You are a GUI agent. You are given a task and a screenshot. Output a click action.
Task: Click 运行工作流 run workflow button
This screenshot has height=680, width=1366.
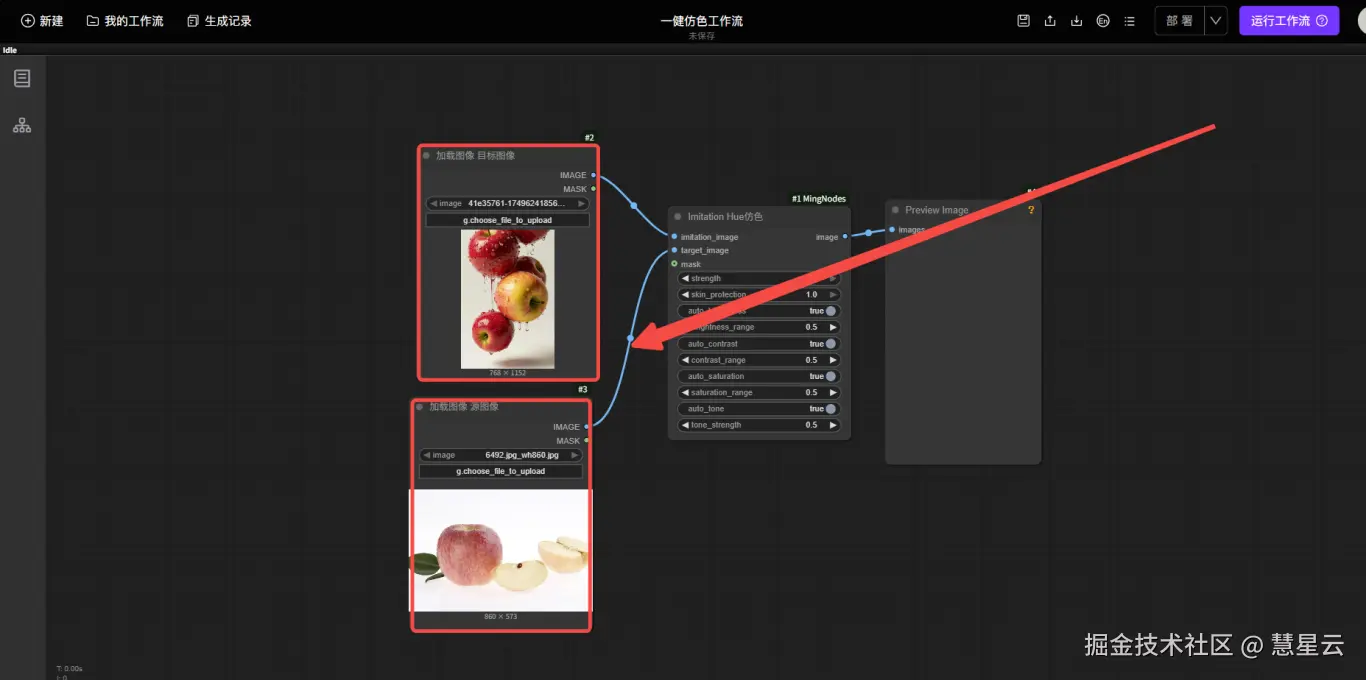[1289, 21]
